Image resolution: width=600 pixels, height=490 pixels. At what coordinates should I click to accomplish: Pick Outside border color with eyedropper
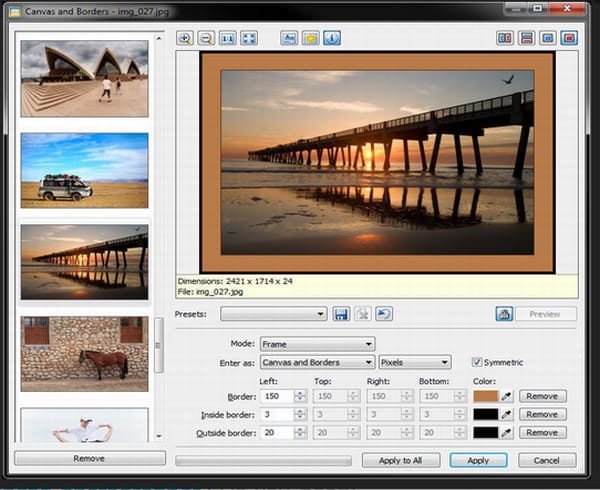click(507, 433)
